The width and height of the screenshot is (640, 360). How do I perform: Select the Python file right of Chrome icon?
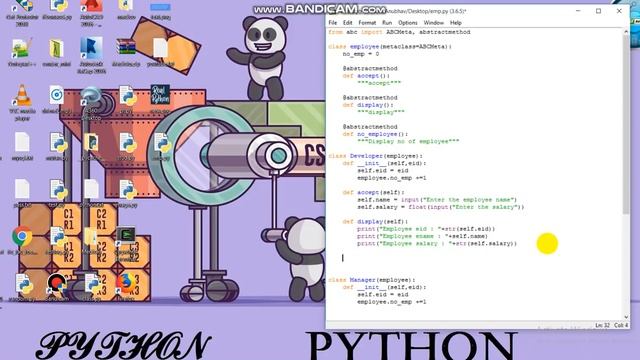click(x=57, y=237)
